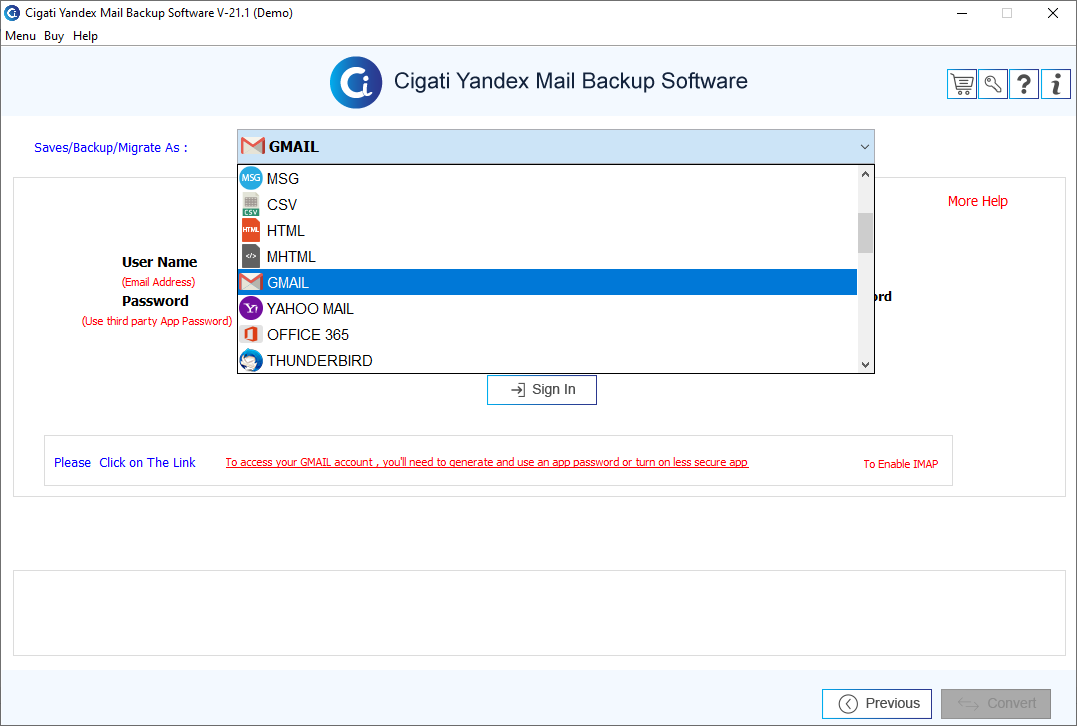Image resolution: width=1077 pixels, height=726 pixels.
Task: Open the More Help link
Action: pos(977,201)
